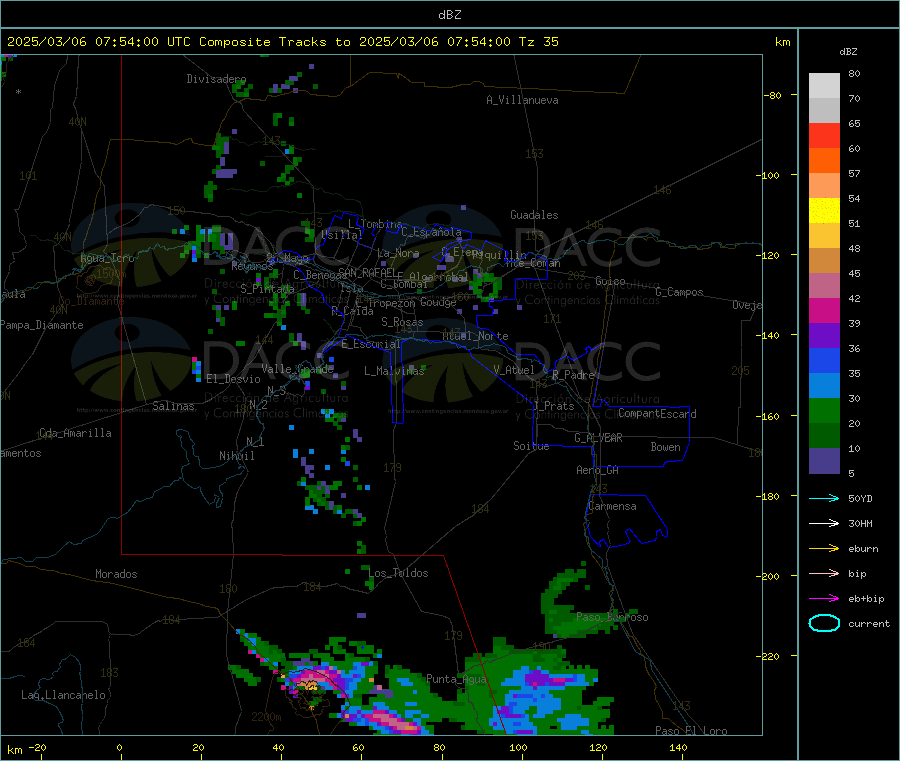Click the yellow eburn arrow in legend

click(x=824, y=549)
